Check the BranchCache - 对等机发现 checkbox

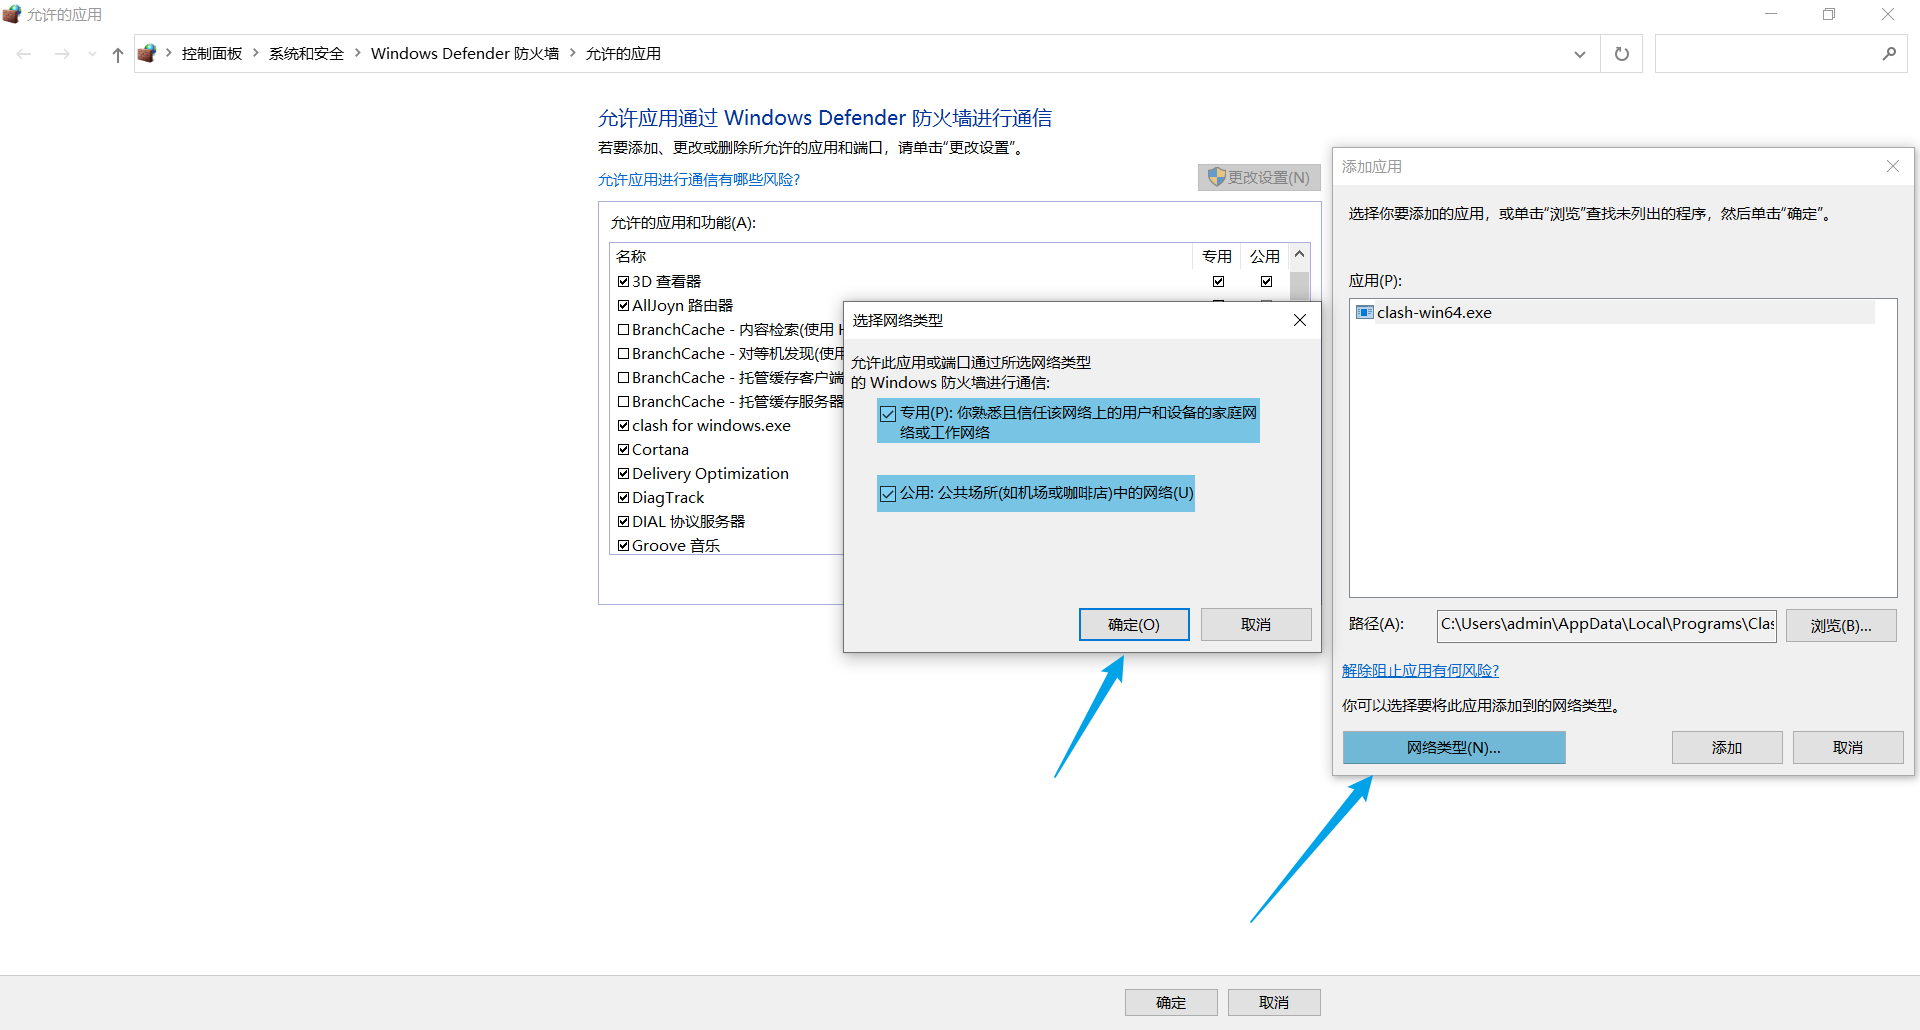click(623, 354)
